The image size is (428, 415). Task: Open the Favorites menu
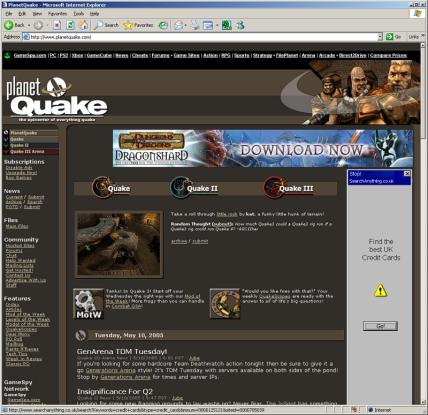coord(57,14)
